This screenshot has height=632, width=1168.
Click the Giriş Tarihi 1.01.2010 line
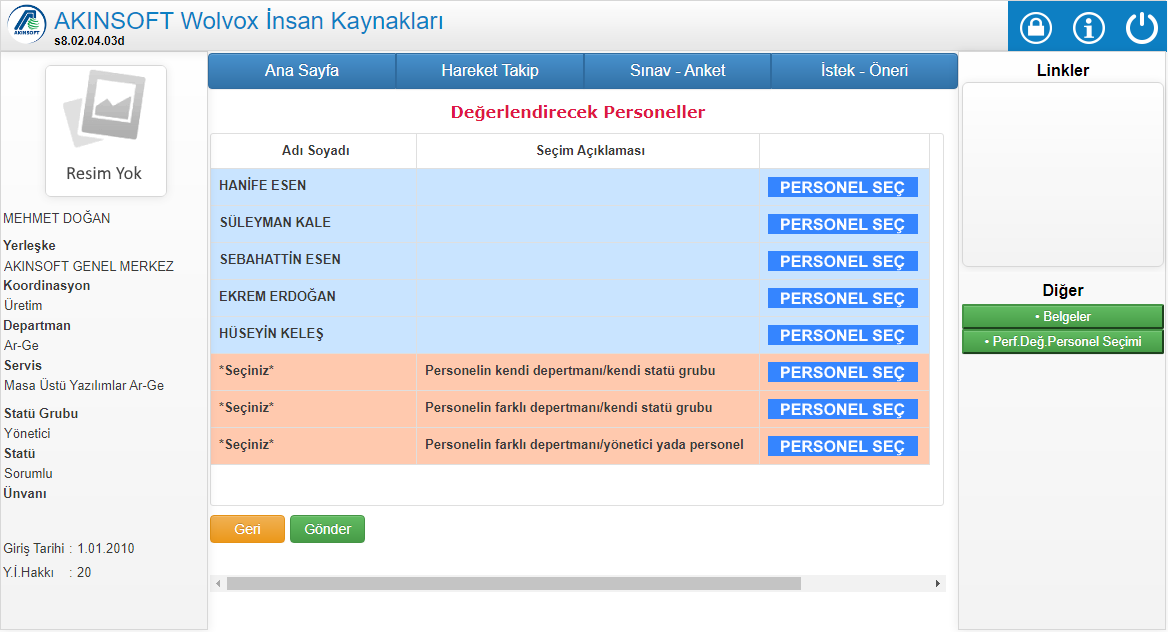[x=69, y=549]
